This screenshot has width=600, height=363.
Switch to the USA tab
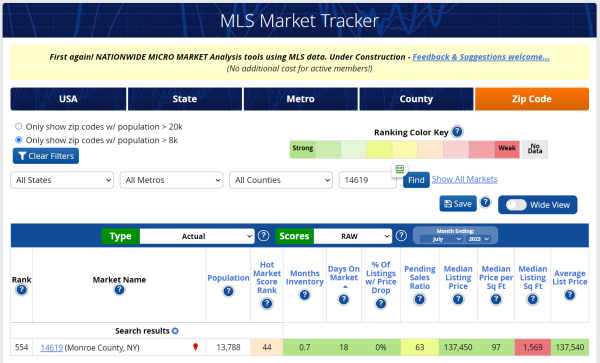coord(68,99)
